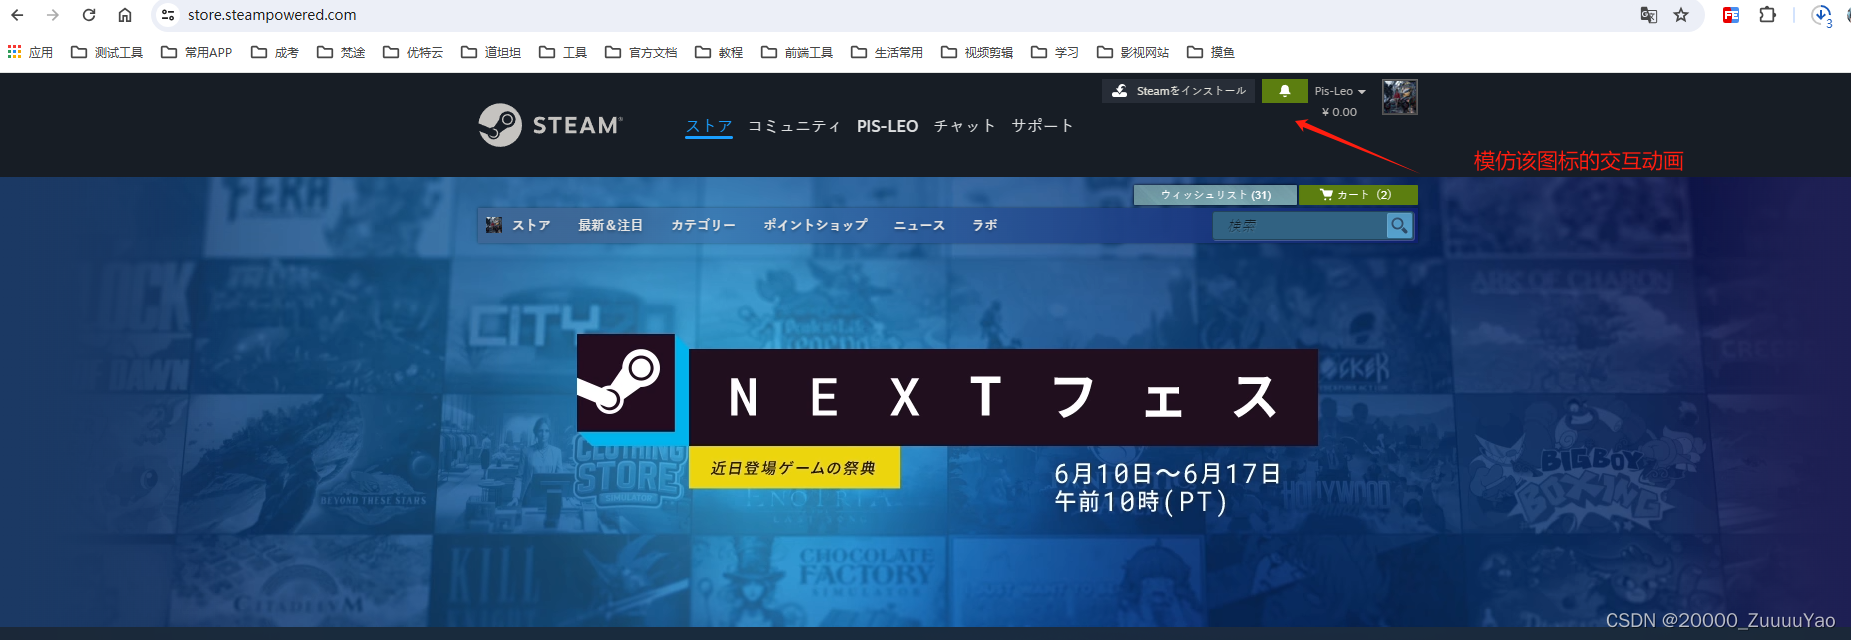1851x640 pixels.
Task: Open the 摸鱼 bookmark folder
Action: coord(1211,52)
